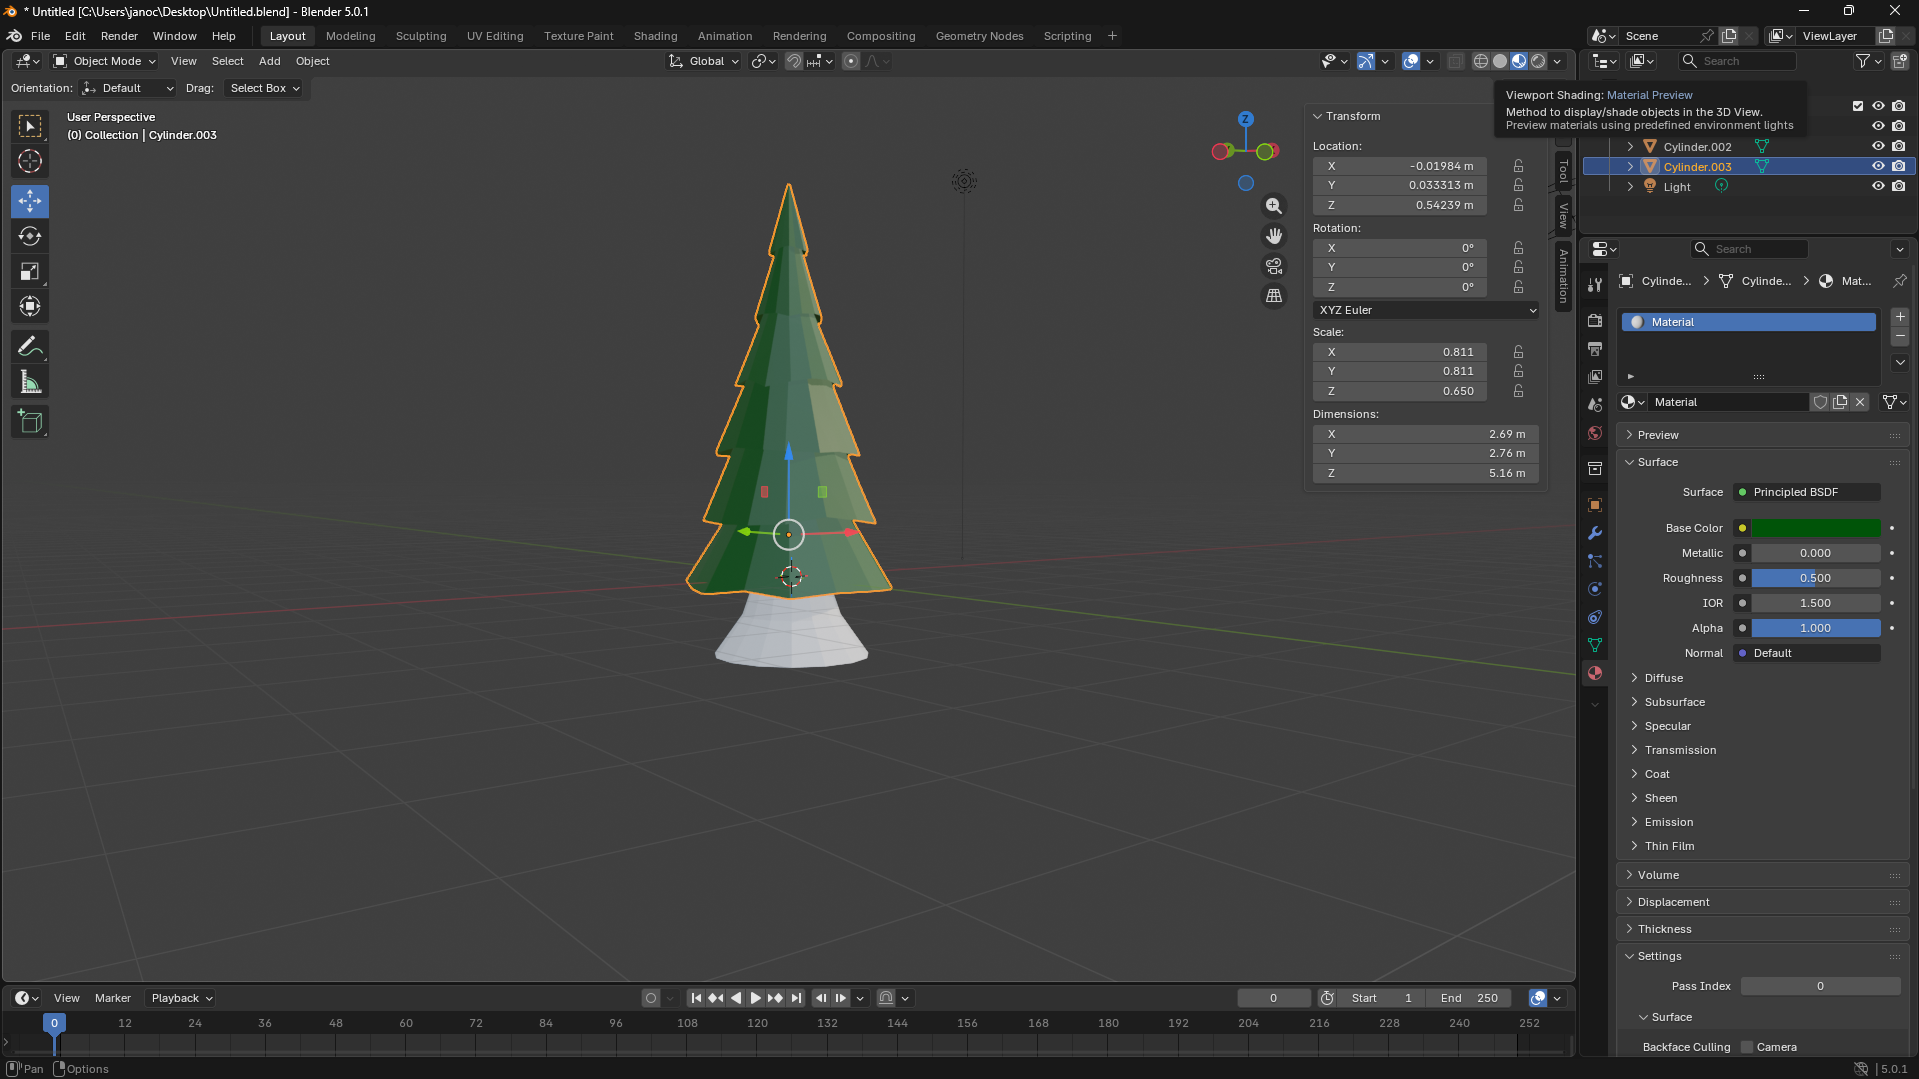Open the Object Mode dropdown
1919x1079 pixels.
pos(105,61)
